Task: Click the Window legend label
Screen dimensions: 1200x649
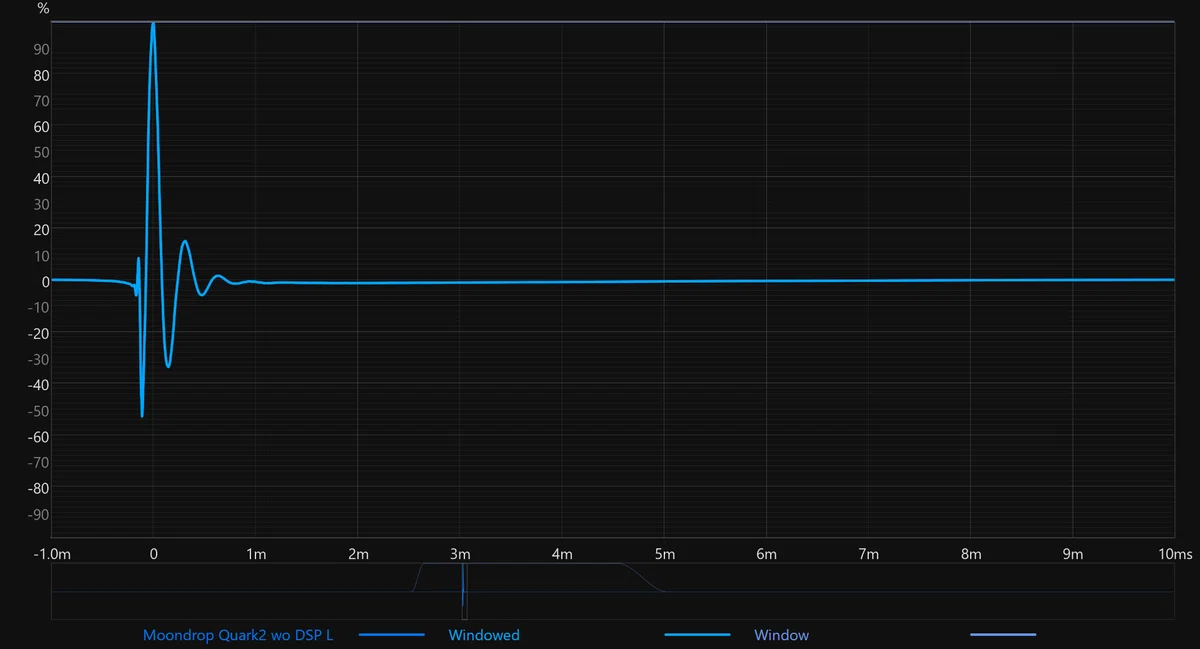Action: [x=782, y=635]
